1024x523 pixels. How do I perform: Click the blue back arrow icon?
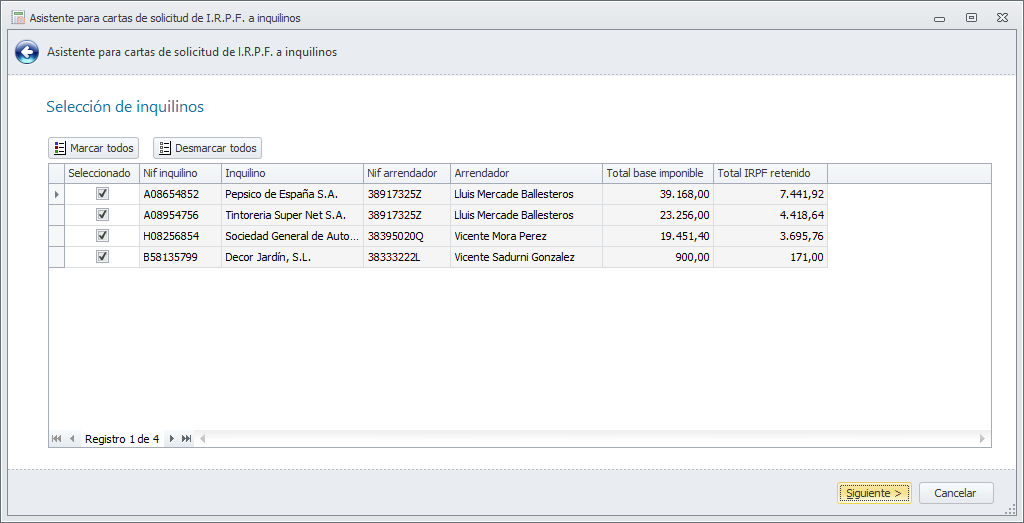click(27, 52)
